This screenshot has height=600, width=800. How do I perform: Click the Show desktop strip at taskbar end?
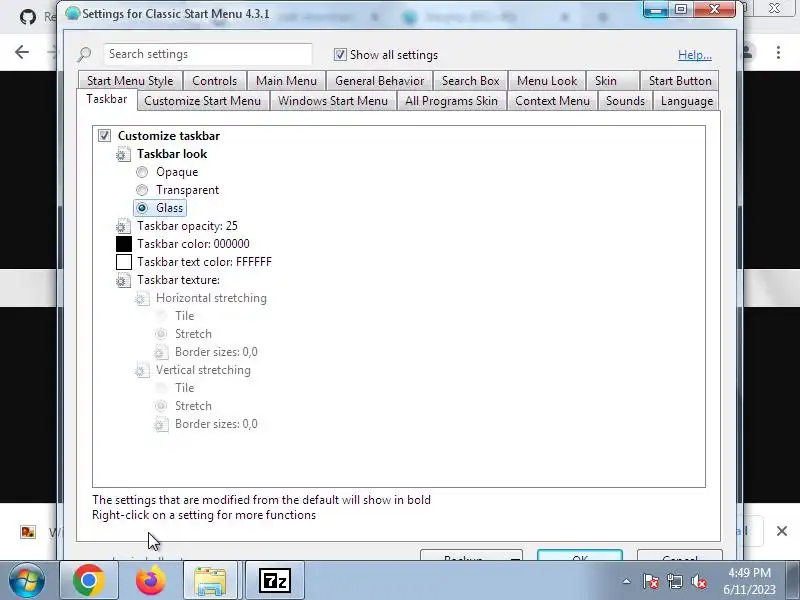point(794,580)
